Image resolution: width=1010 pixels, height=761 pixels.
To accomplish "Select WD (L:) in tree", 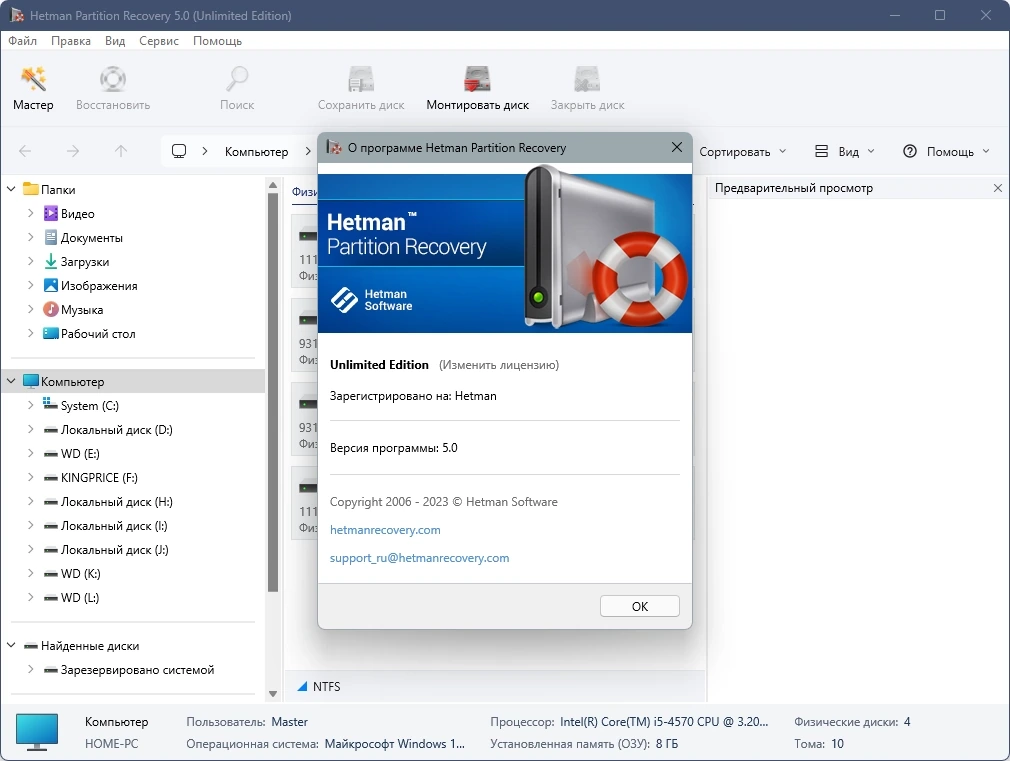I will pos(80,597).
